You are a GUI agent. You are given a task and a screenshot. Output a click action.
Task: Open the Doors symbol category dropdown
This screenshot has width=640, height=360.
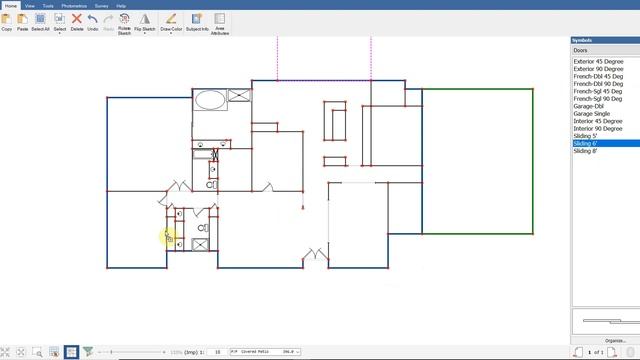[x=606, y=50]
